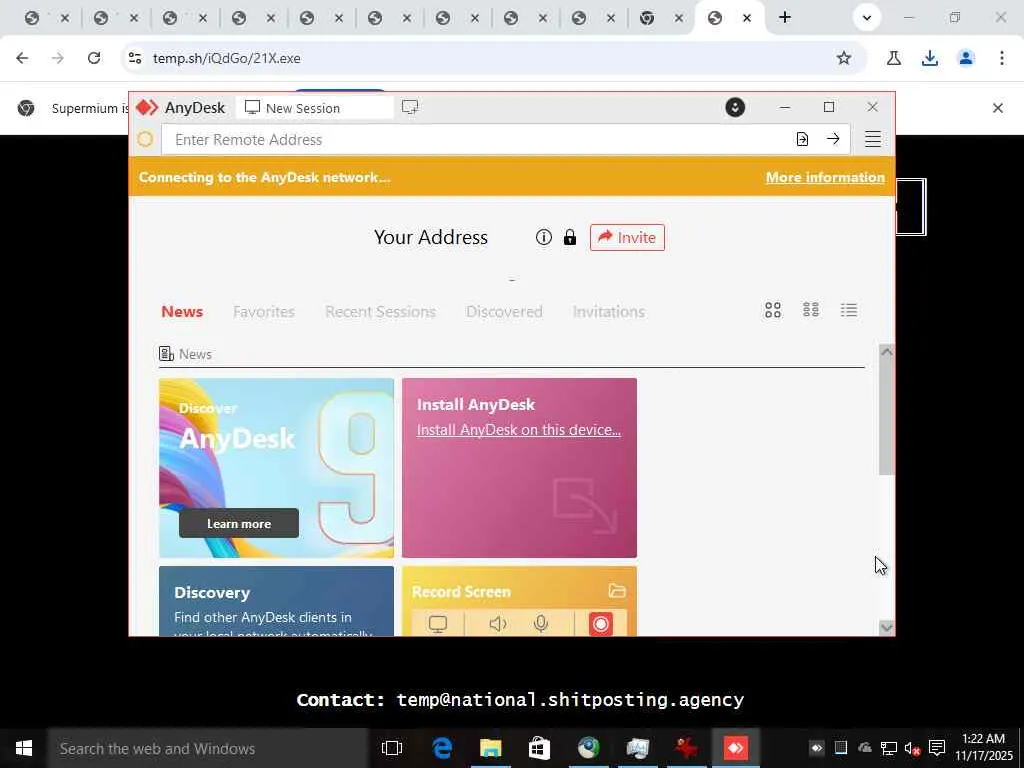1024x768 pixels.
Task: Open recordings folder icon on Record Screen card
Action: pos(616,591)
